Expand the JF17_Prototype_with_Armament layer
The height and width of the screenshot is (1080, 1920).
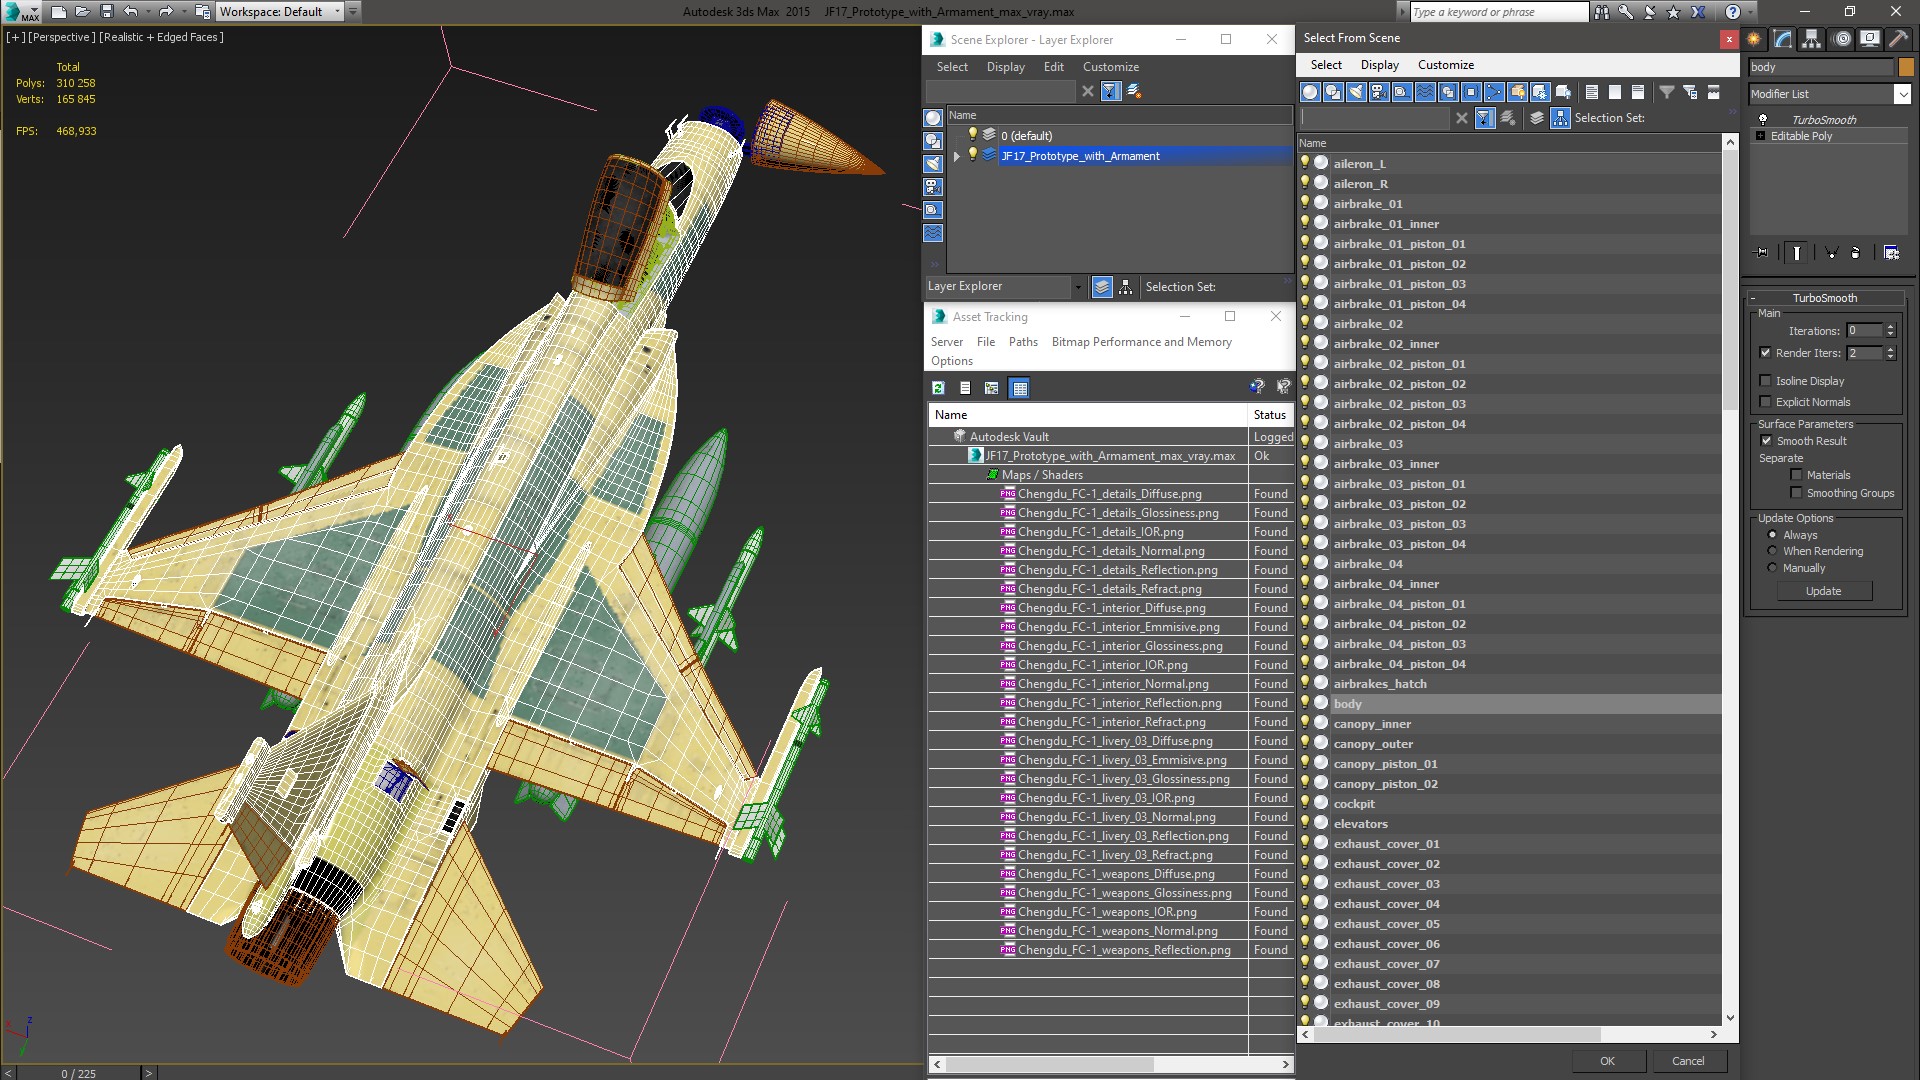pyautogui.click(x=957, y=156)
